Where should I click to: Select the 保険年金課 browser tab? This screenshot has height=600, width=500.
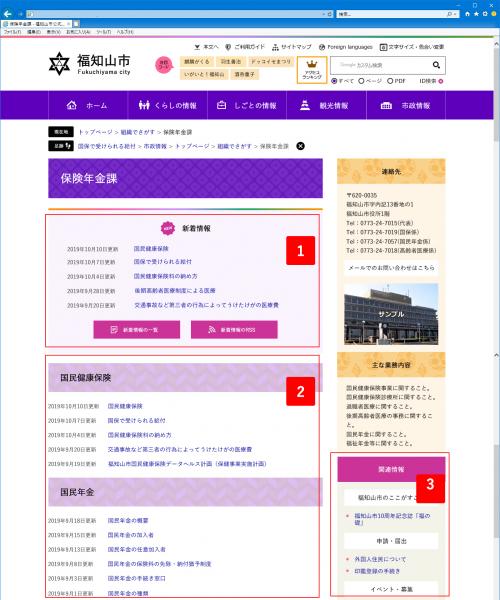36,24
